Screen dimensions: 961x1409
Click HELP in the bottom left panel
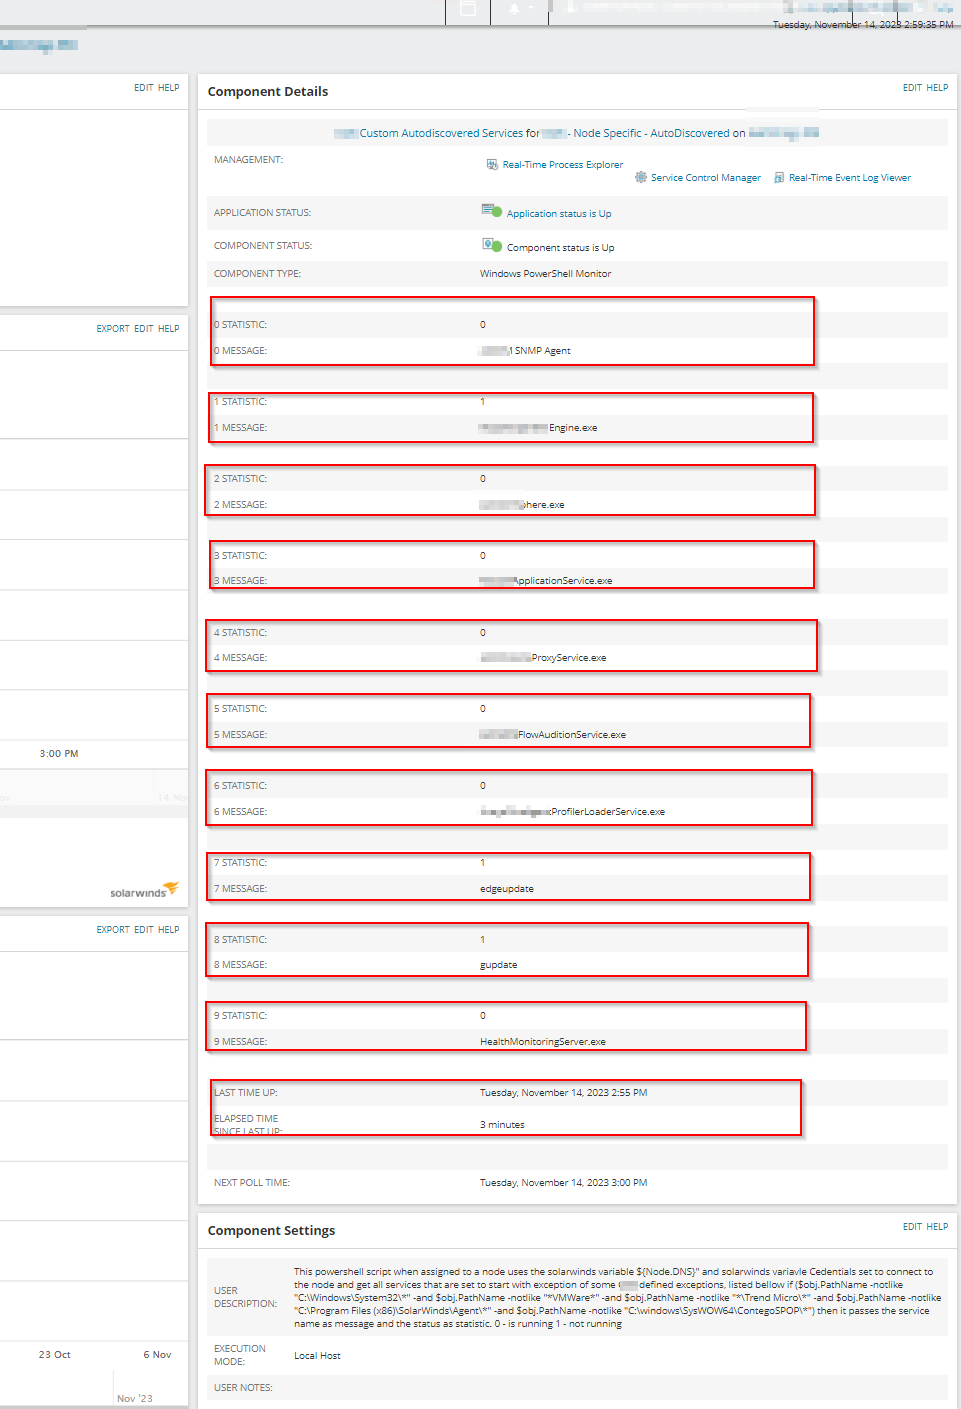169,930
